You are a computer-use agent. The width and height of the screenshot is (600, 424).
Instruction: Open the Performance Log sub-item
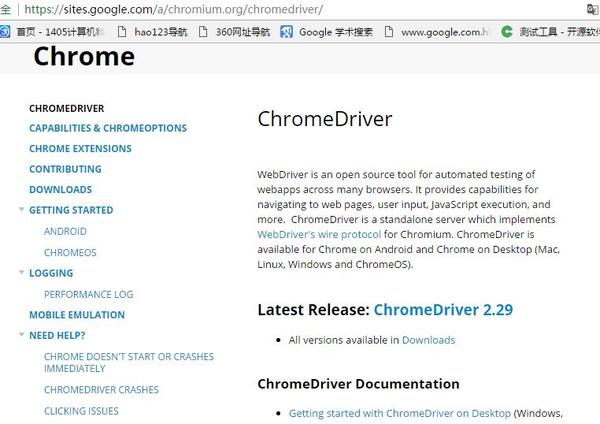point(89,294)
